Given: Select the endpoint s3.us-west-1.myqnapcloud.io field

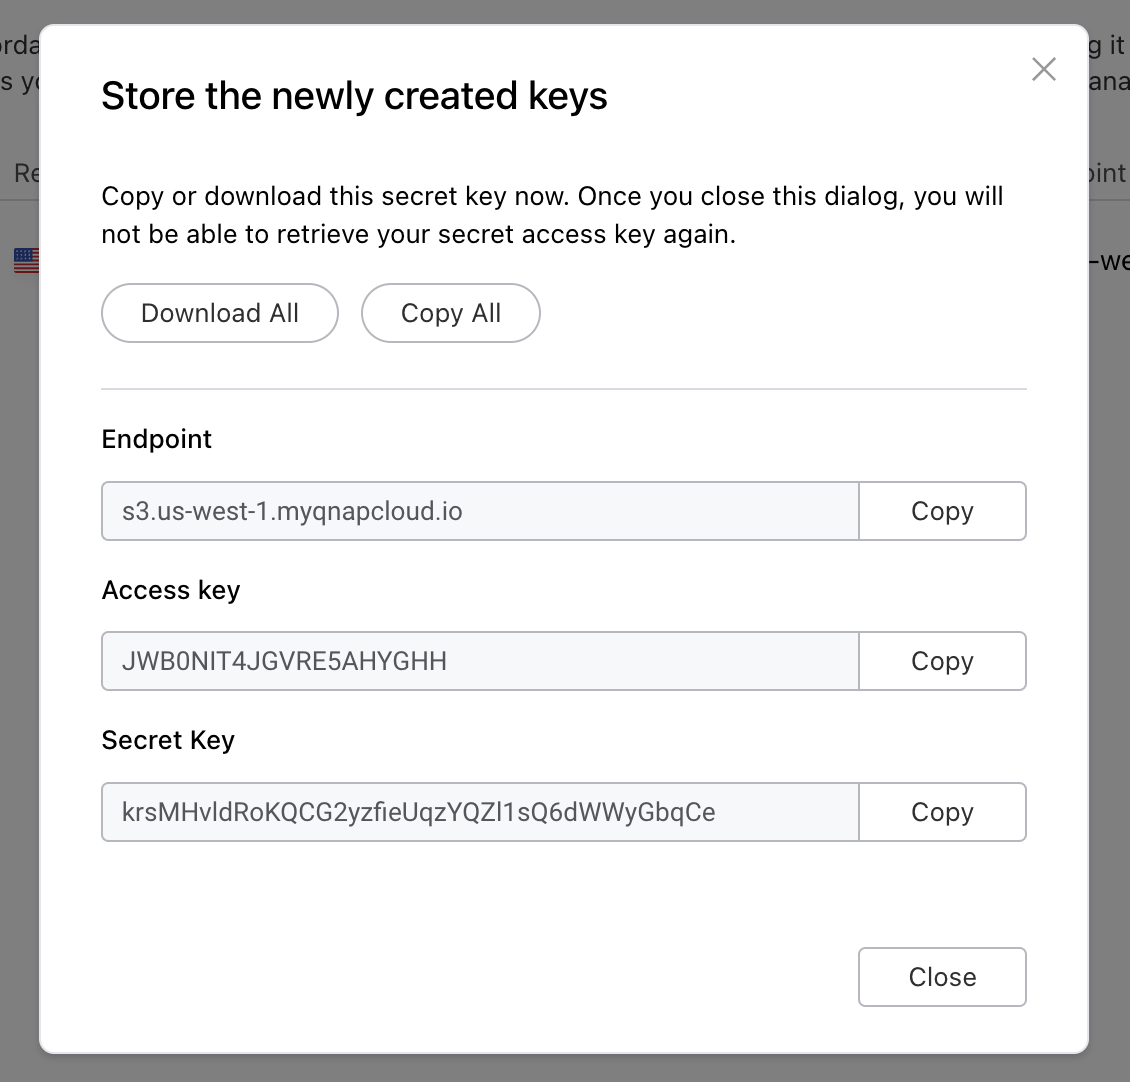Looking at the screenshot, I should [x=480, y=511].
